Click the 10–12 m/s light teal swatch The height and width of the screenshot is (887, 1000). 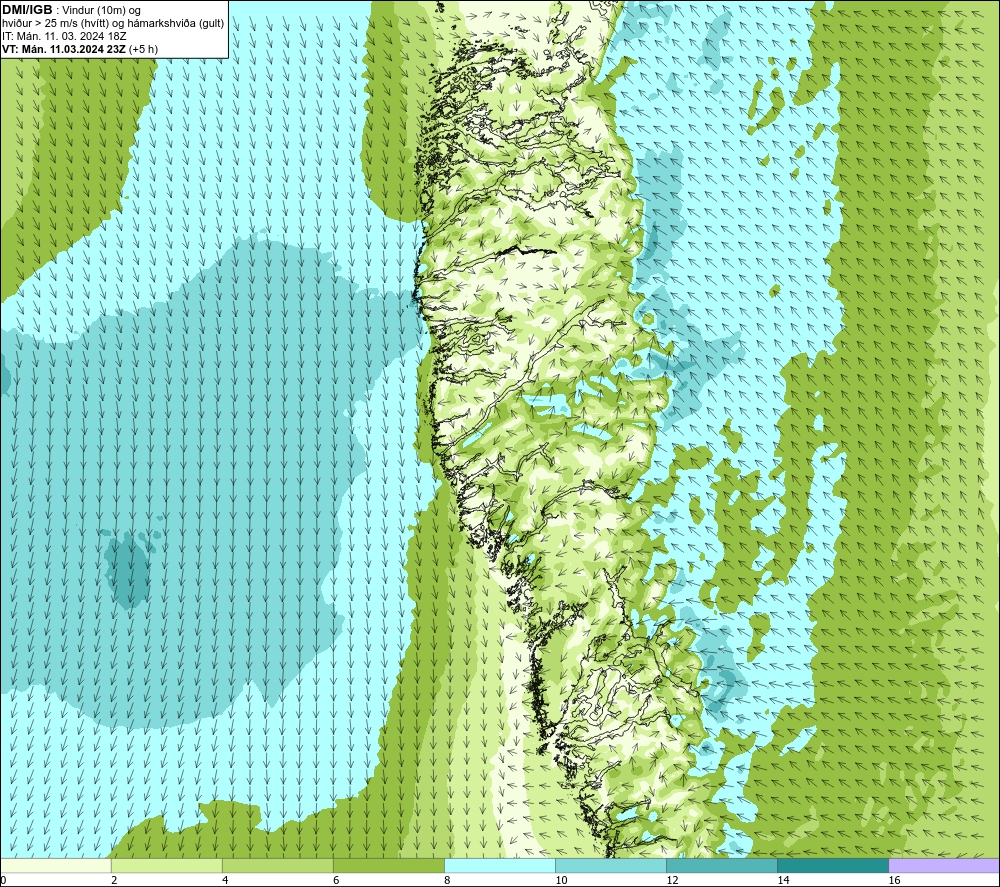[x=611, y=866]
